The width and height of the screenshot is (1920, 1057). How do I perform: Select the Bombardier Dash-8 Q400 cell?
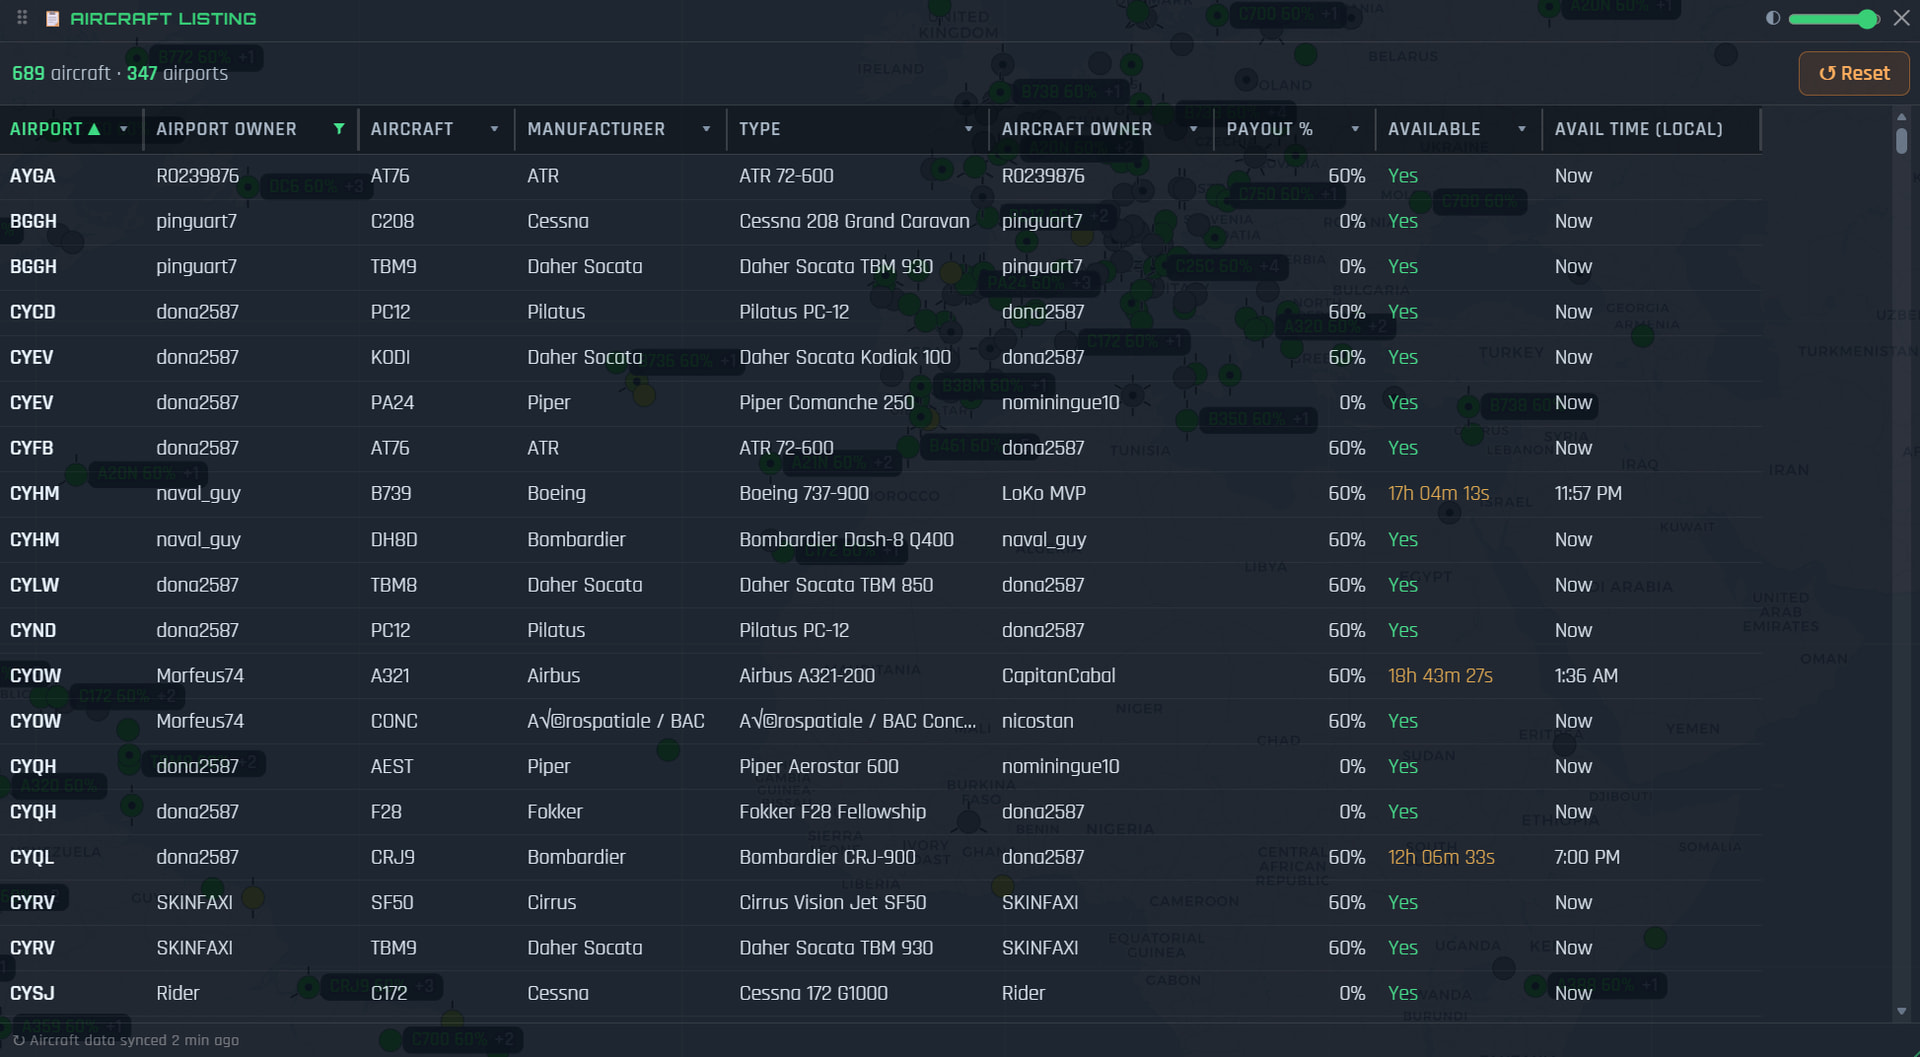[846, 540]
